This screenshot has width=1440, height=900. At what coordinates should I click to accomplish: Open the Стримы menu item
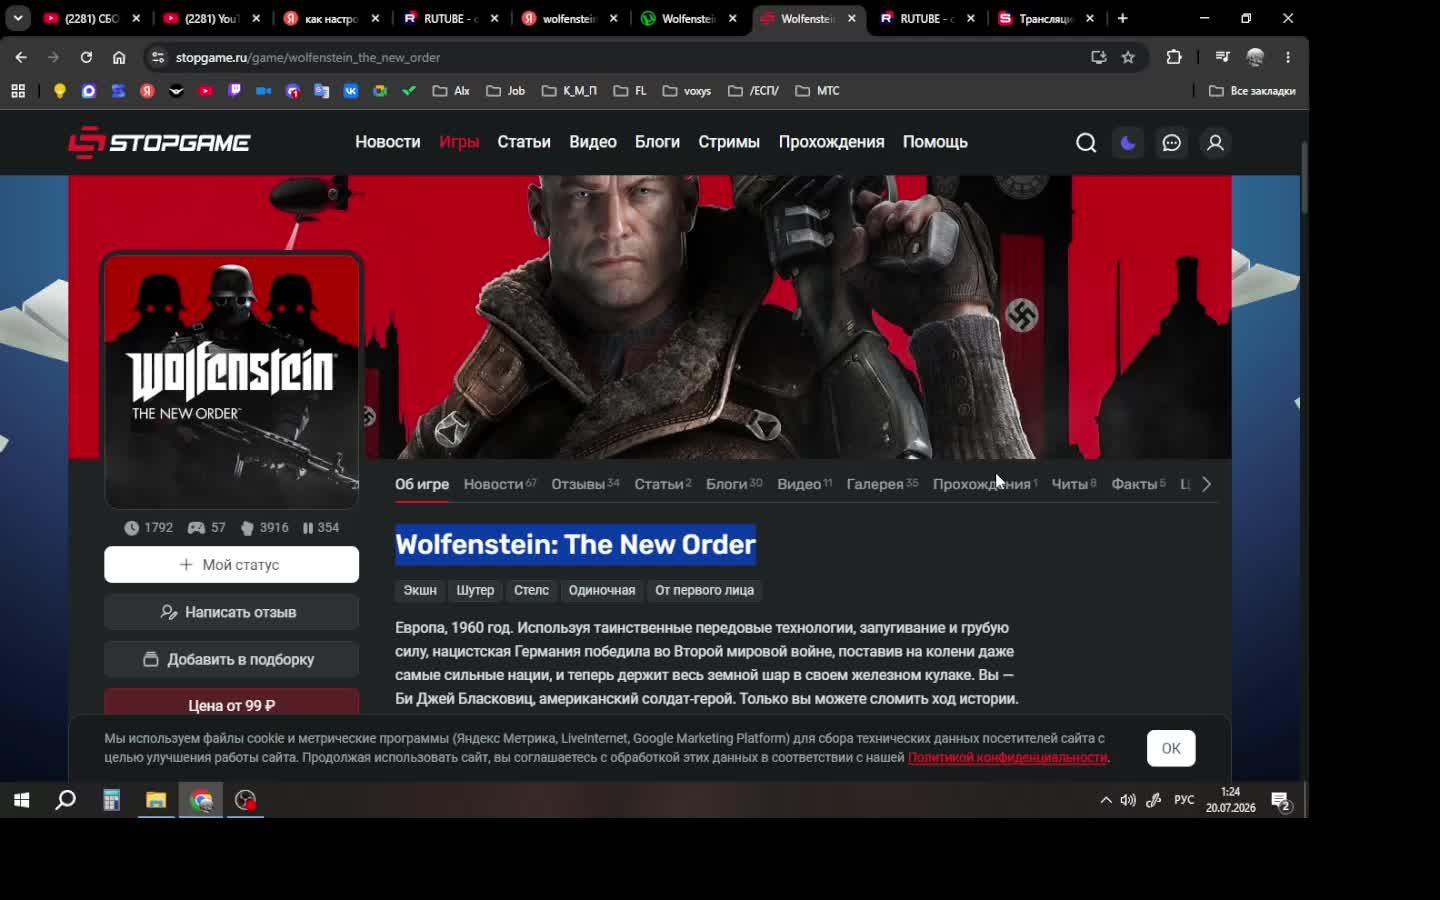(x=729, y=142)
